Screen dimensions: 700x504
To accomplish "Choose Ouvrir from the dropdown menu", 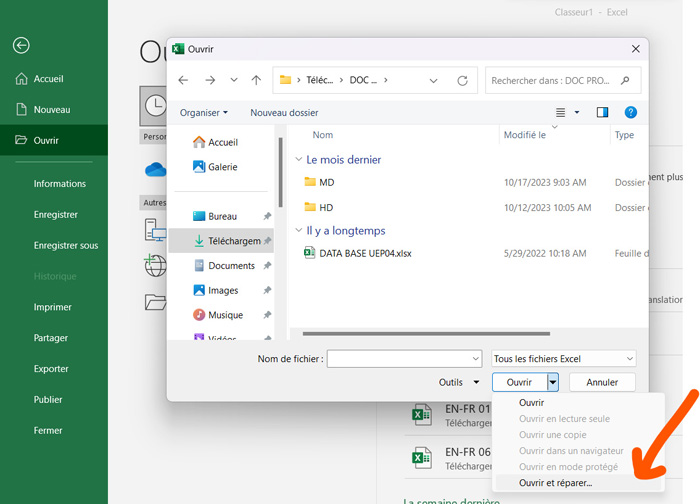I will point(531,403).
